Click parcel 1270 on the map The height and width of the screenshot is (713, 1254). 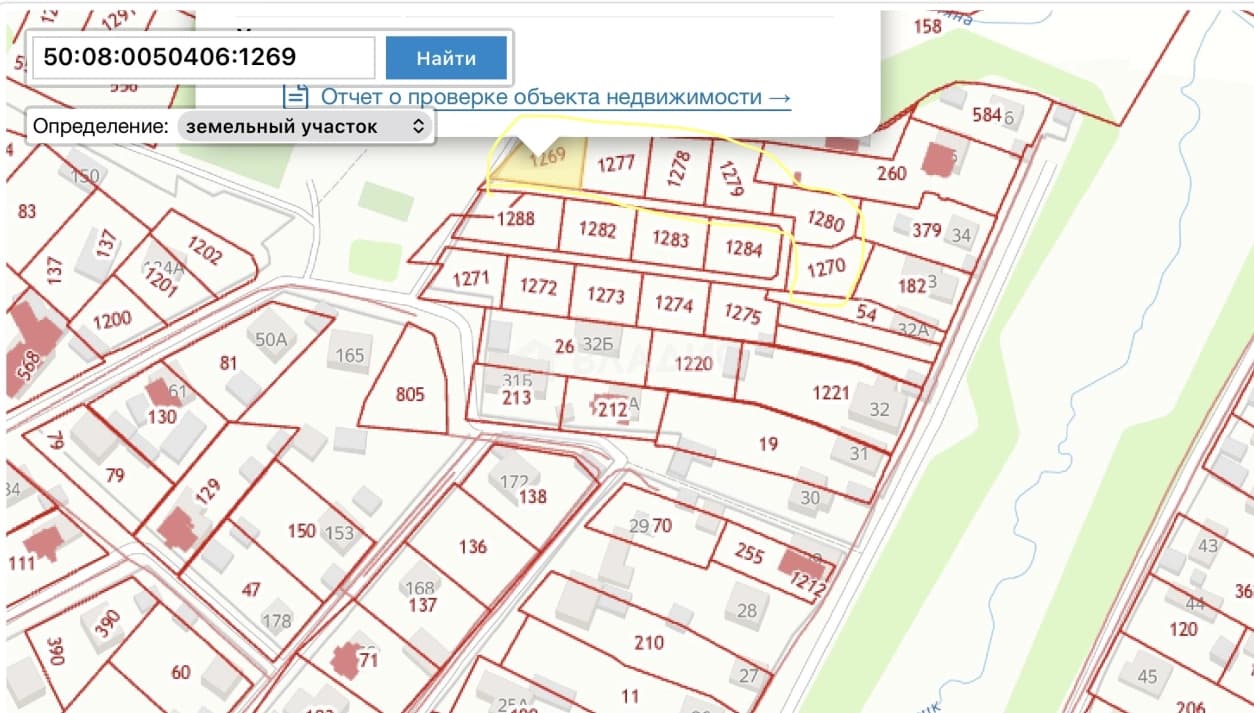tap(826, 267)
